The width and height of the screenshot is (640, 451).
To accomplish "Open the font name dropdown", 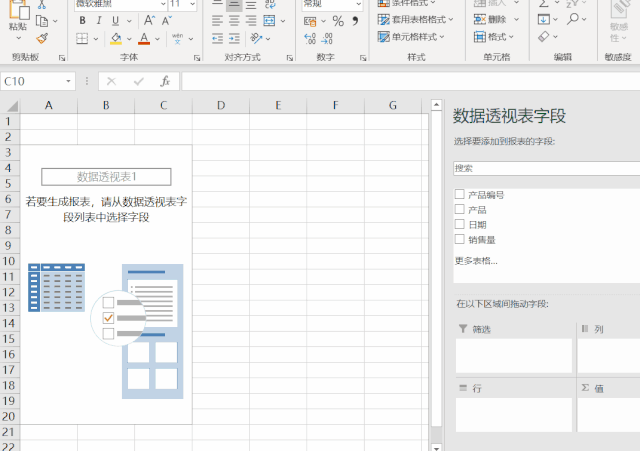I will point(163,4).
